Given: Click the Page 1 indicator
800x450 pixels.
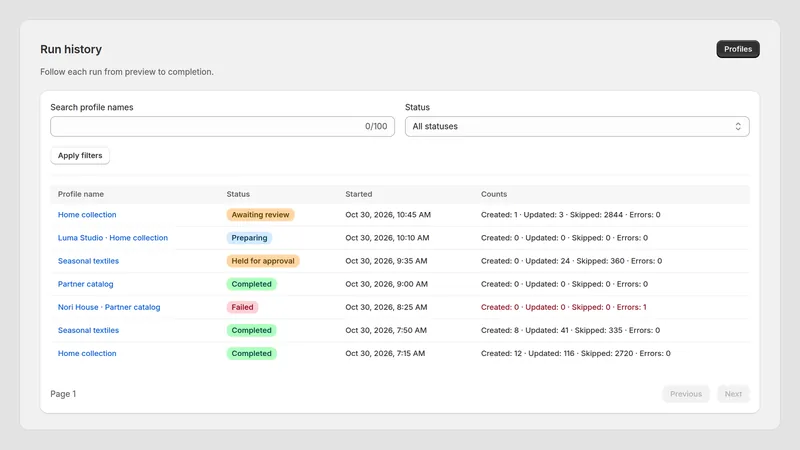Looking at the screenshot, I should (x=63, y=394).
